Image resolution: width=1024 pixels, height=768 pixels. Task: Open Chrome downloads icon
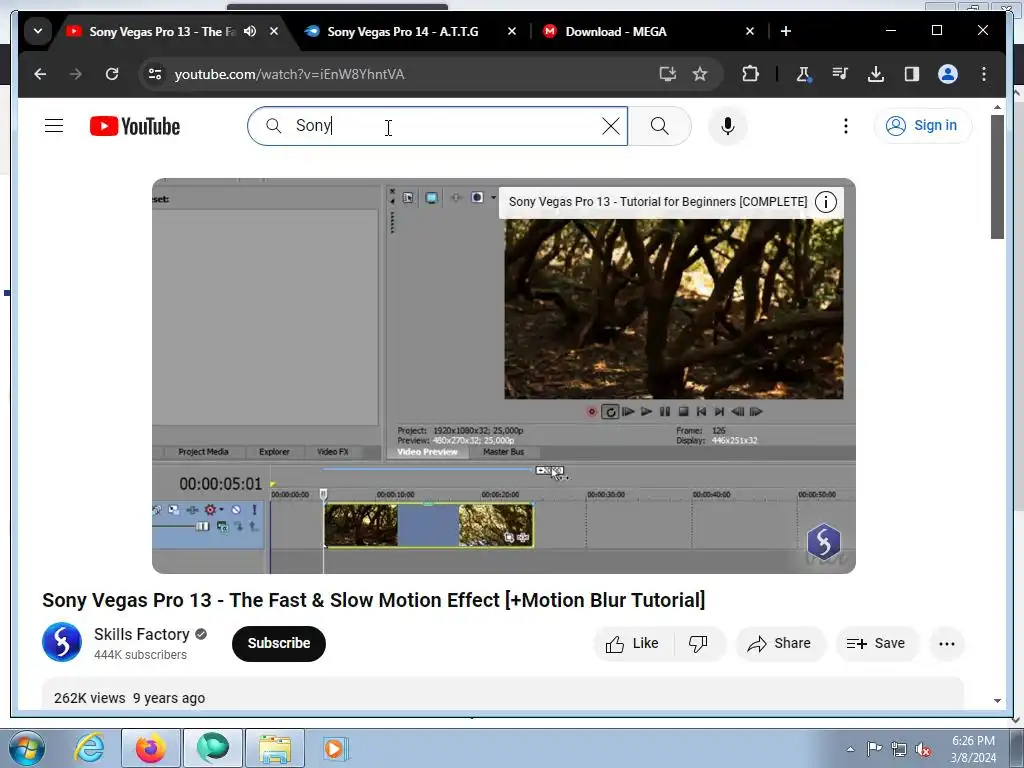[x=876, y=74]
